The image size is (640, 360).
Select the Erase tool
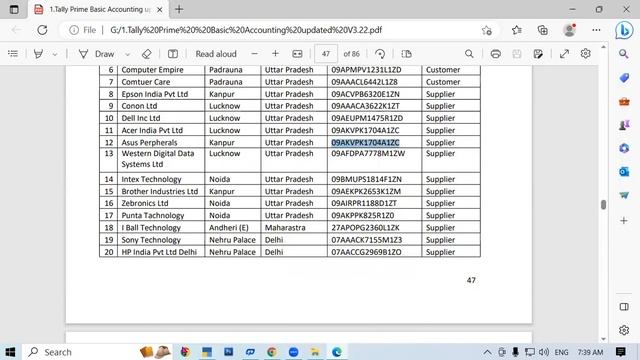(147, 53)
